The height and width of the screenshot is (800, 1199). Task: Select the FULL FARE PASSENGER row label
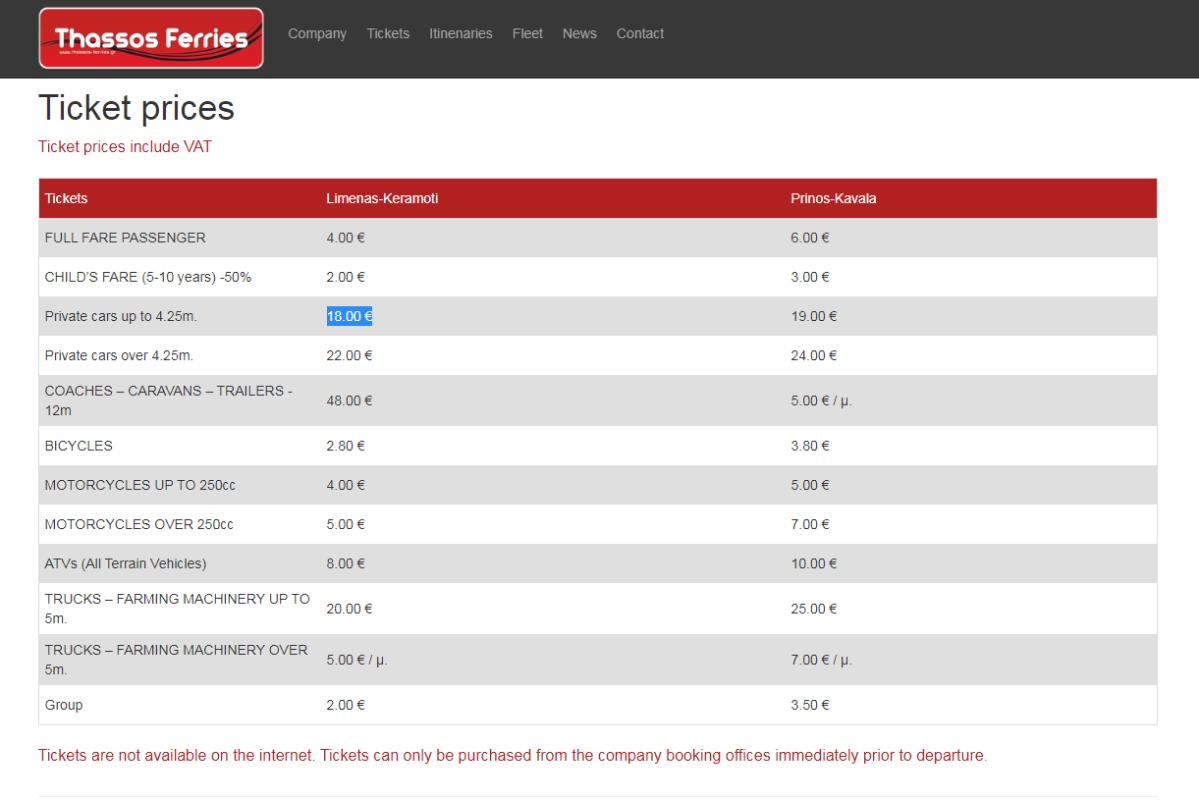click(125, 238)
